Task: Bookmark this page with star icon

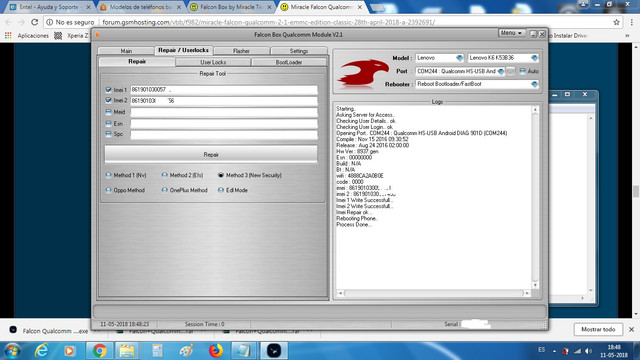Action: (x=616, y=22)
